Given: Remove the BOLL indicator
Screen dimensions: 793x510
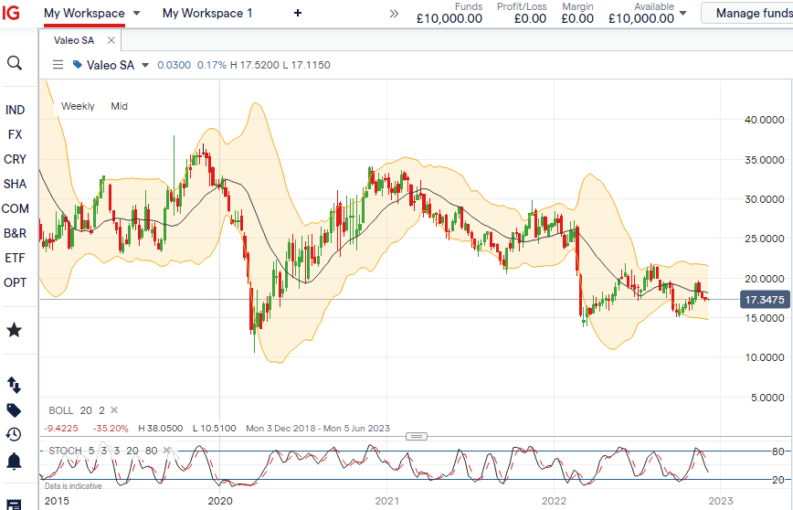Looking at the screenshot, I should [x=114, y=410].
